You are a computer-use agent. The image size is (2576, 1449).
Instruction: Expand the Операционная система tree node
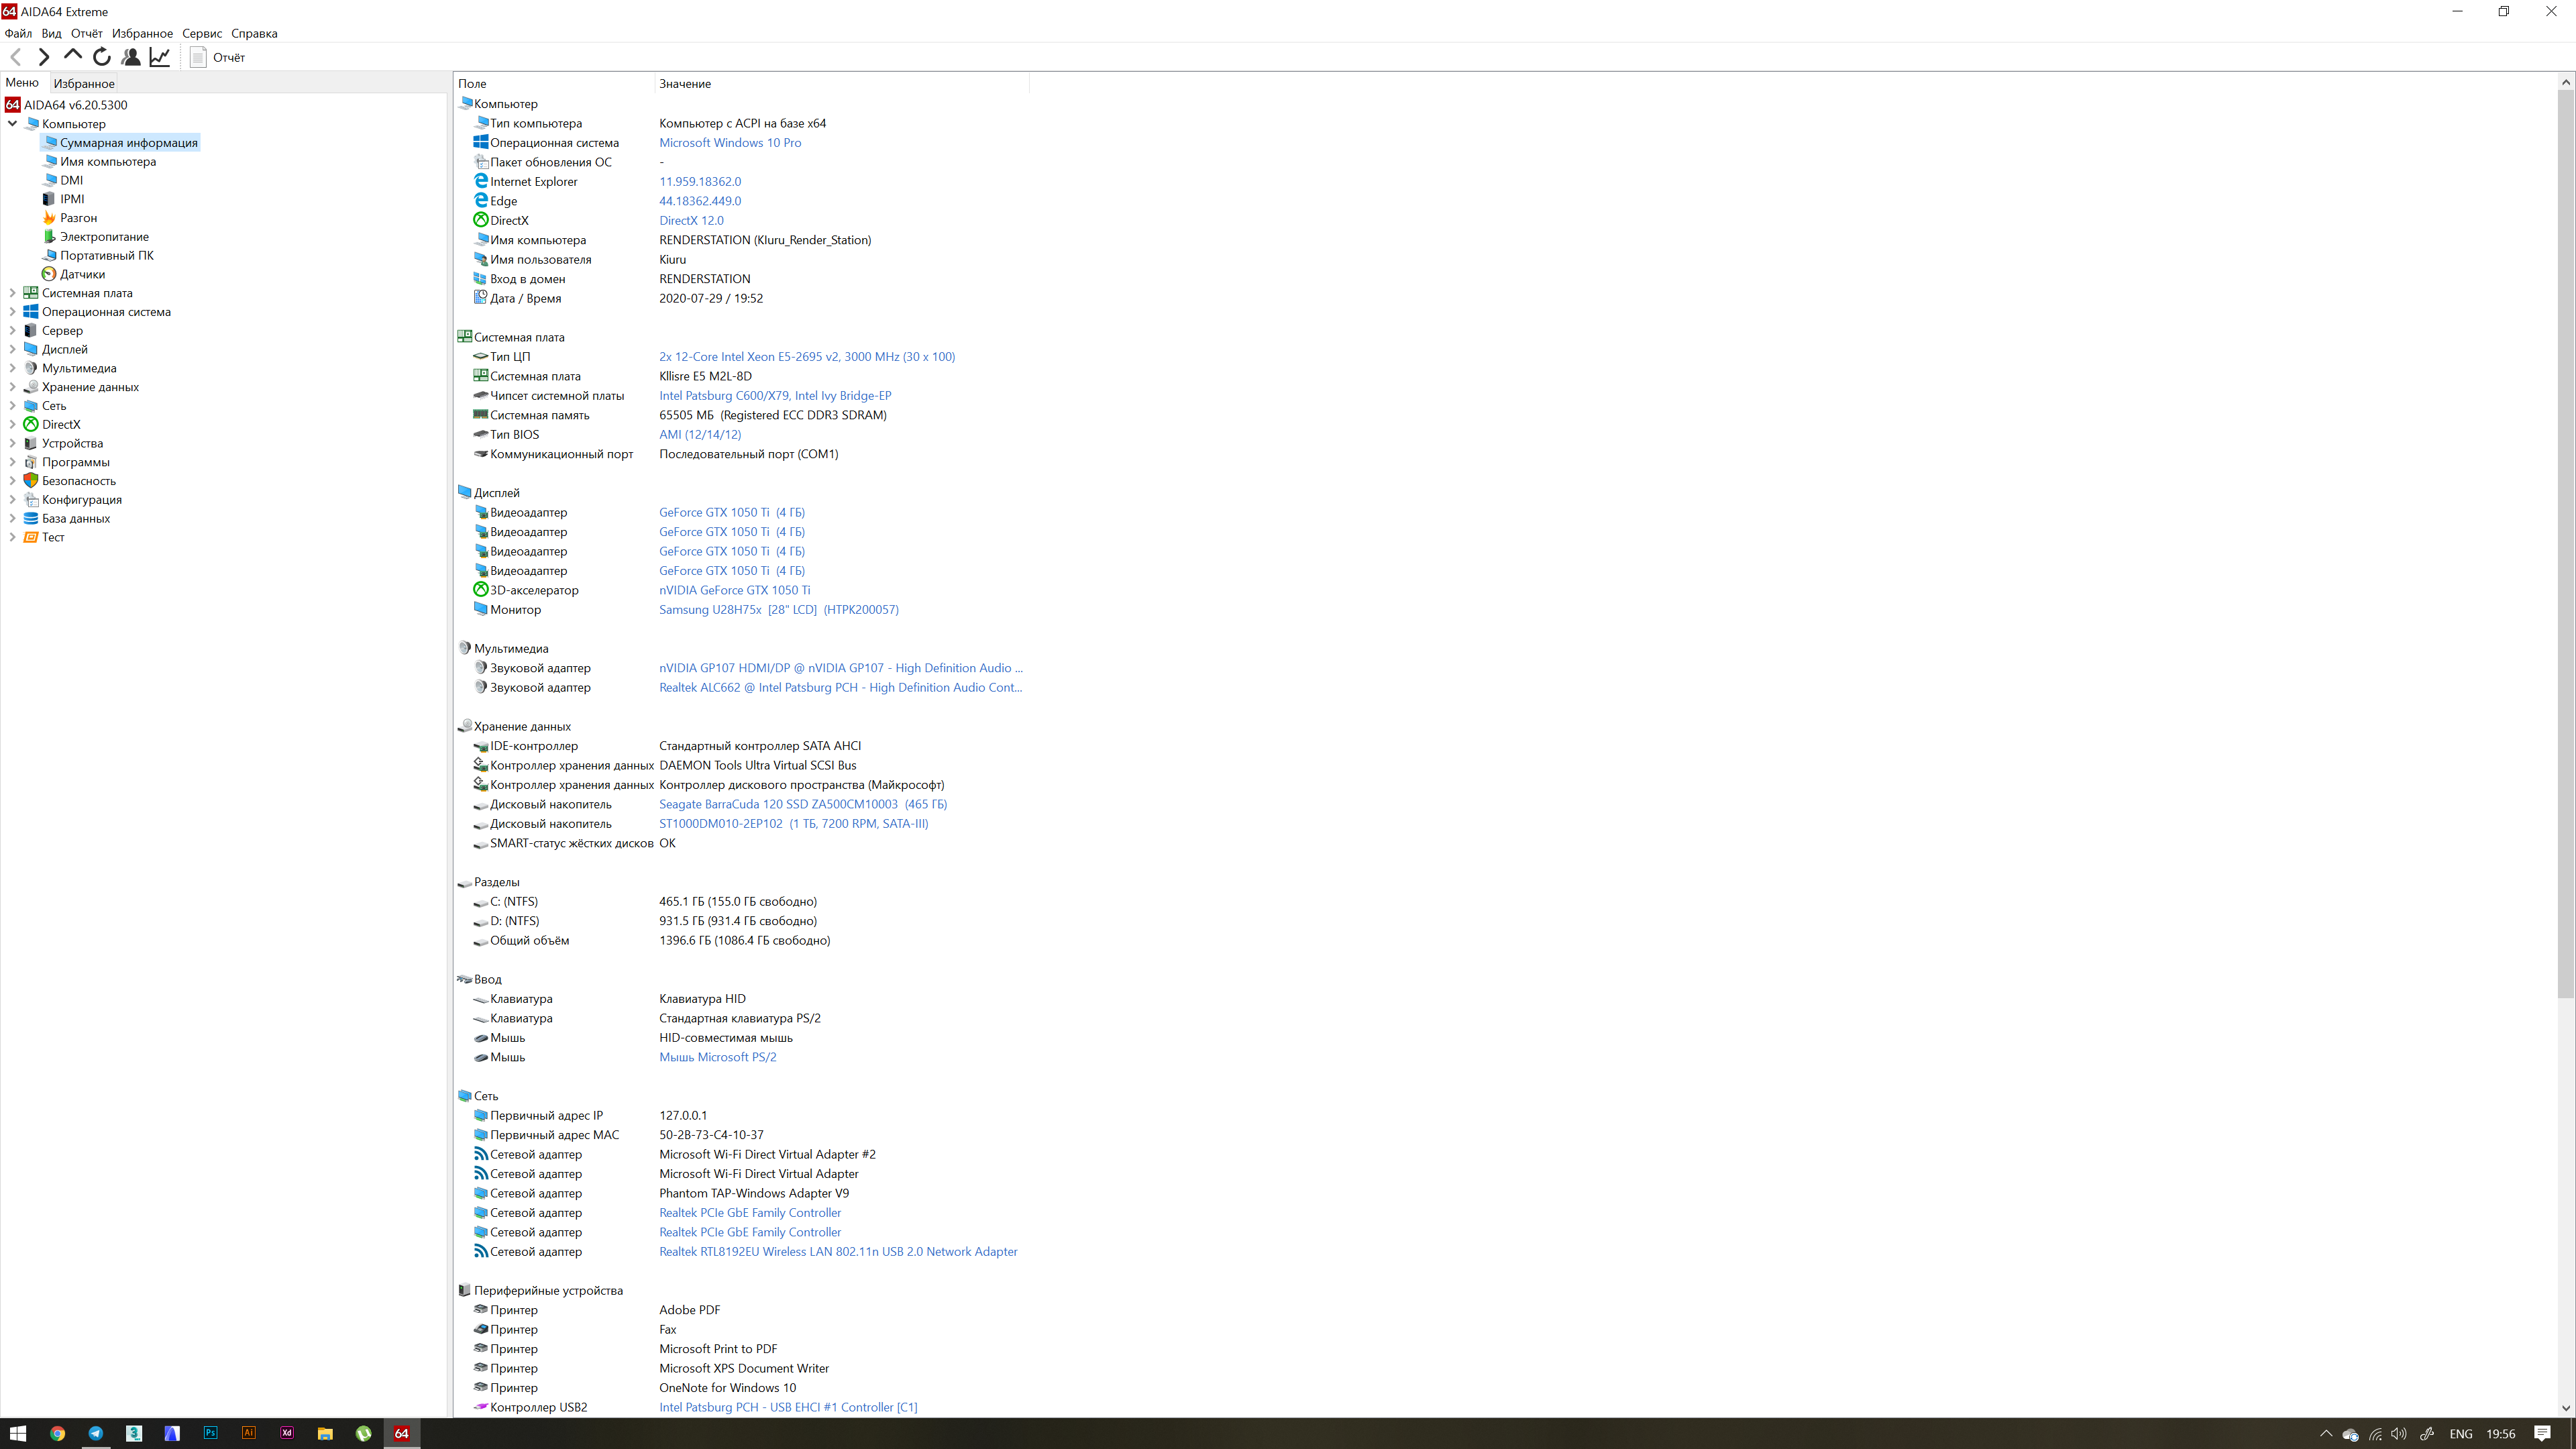pyautogui.click(x=12, y=312)
